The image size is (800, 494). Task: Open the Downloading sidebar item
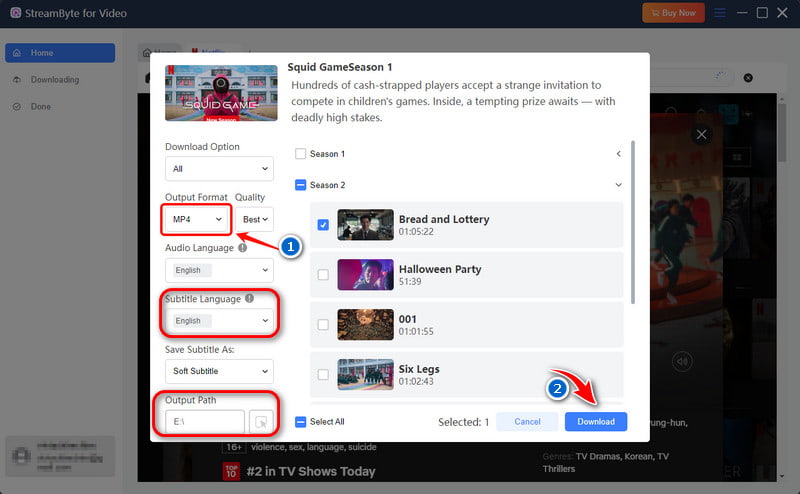point(60,80)
